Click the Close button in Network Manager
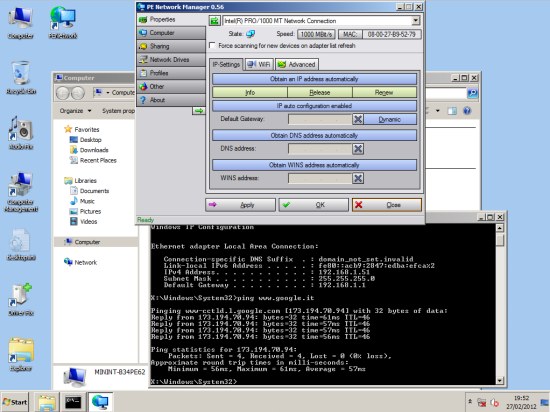The width and height of the screenshot is (550, 412). click(387, 205)
